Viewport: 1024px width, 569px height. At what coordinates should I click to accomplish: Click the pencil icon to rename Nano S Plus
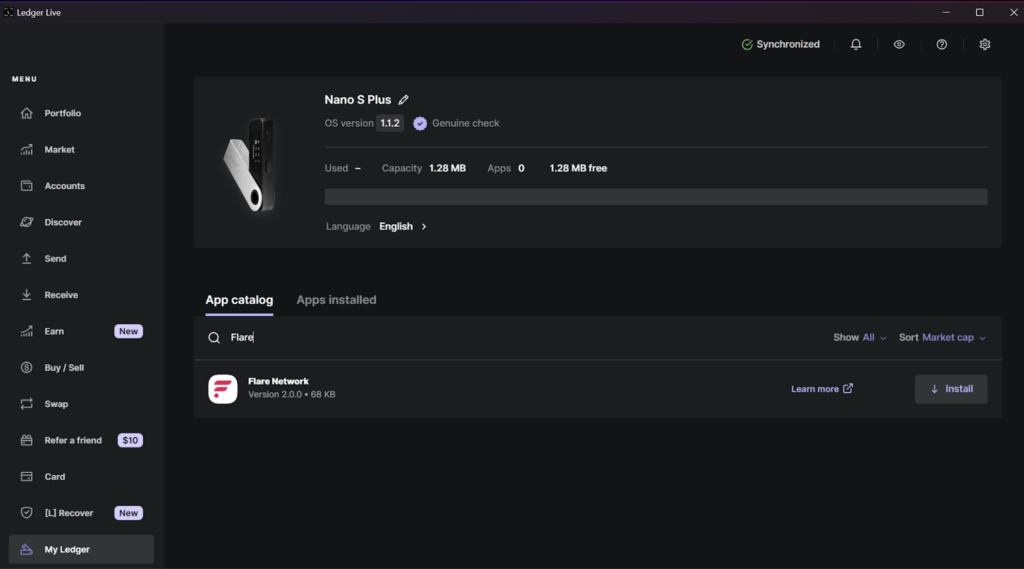pos(404,100)
